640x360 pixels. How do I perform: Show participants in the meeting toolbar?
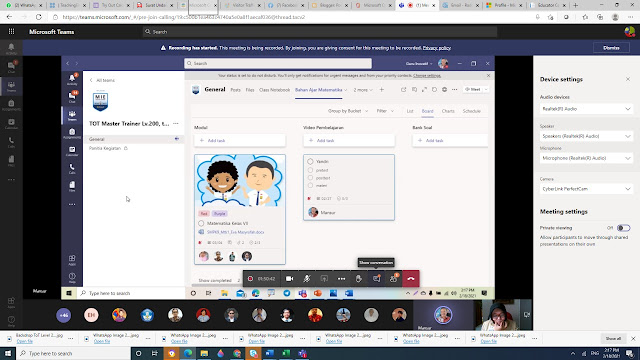click(x=393, y=279)
